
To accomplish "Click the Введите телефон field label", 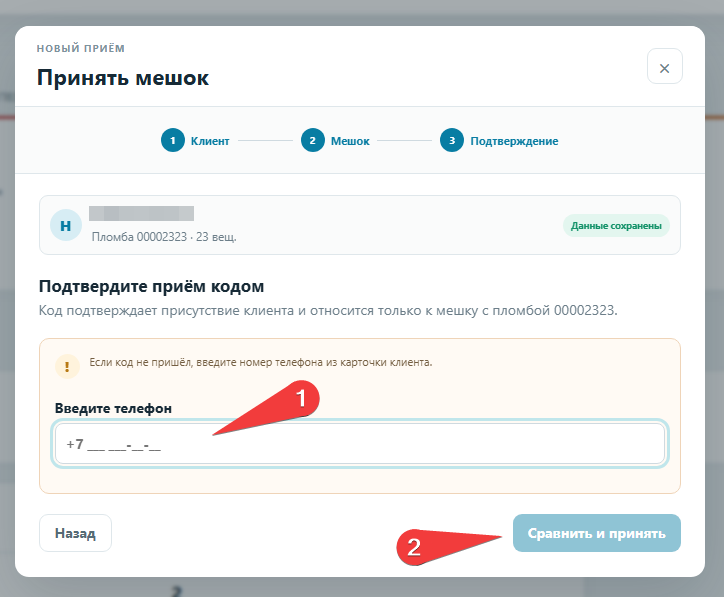I will (113, 409).
